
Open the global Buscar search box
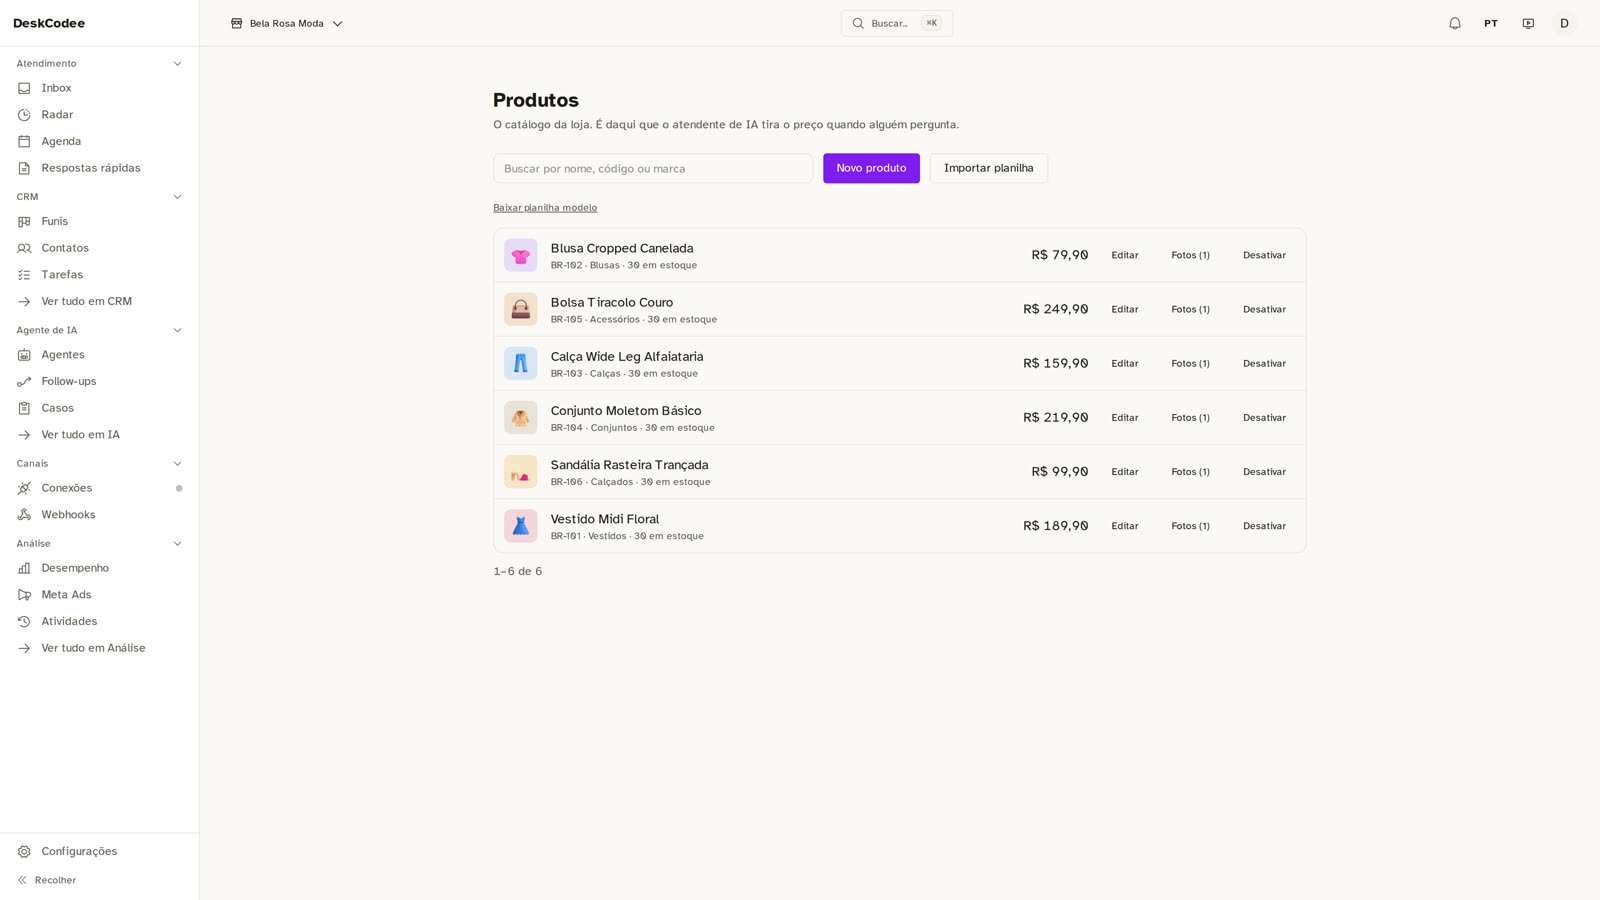897,23
